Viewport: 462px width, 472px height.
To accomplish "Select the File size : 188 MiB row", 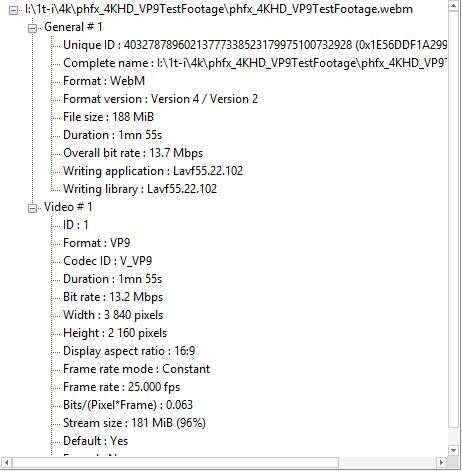I will point(108,117).
